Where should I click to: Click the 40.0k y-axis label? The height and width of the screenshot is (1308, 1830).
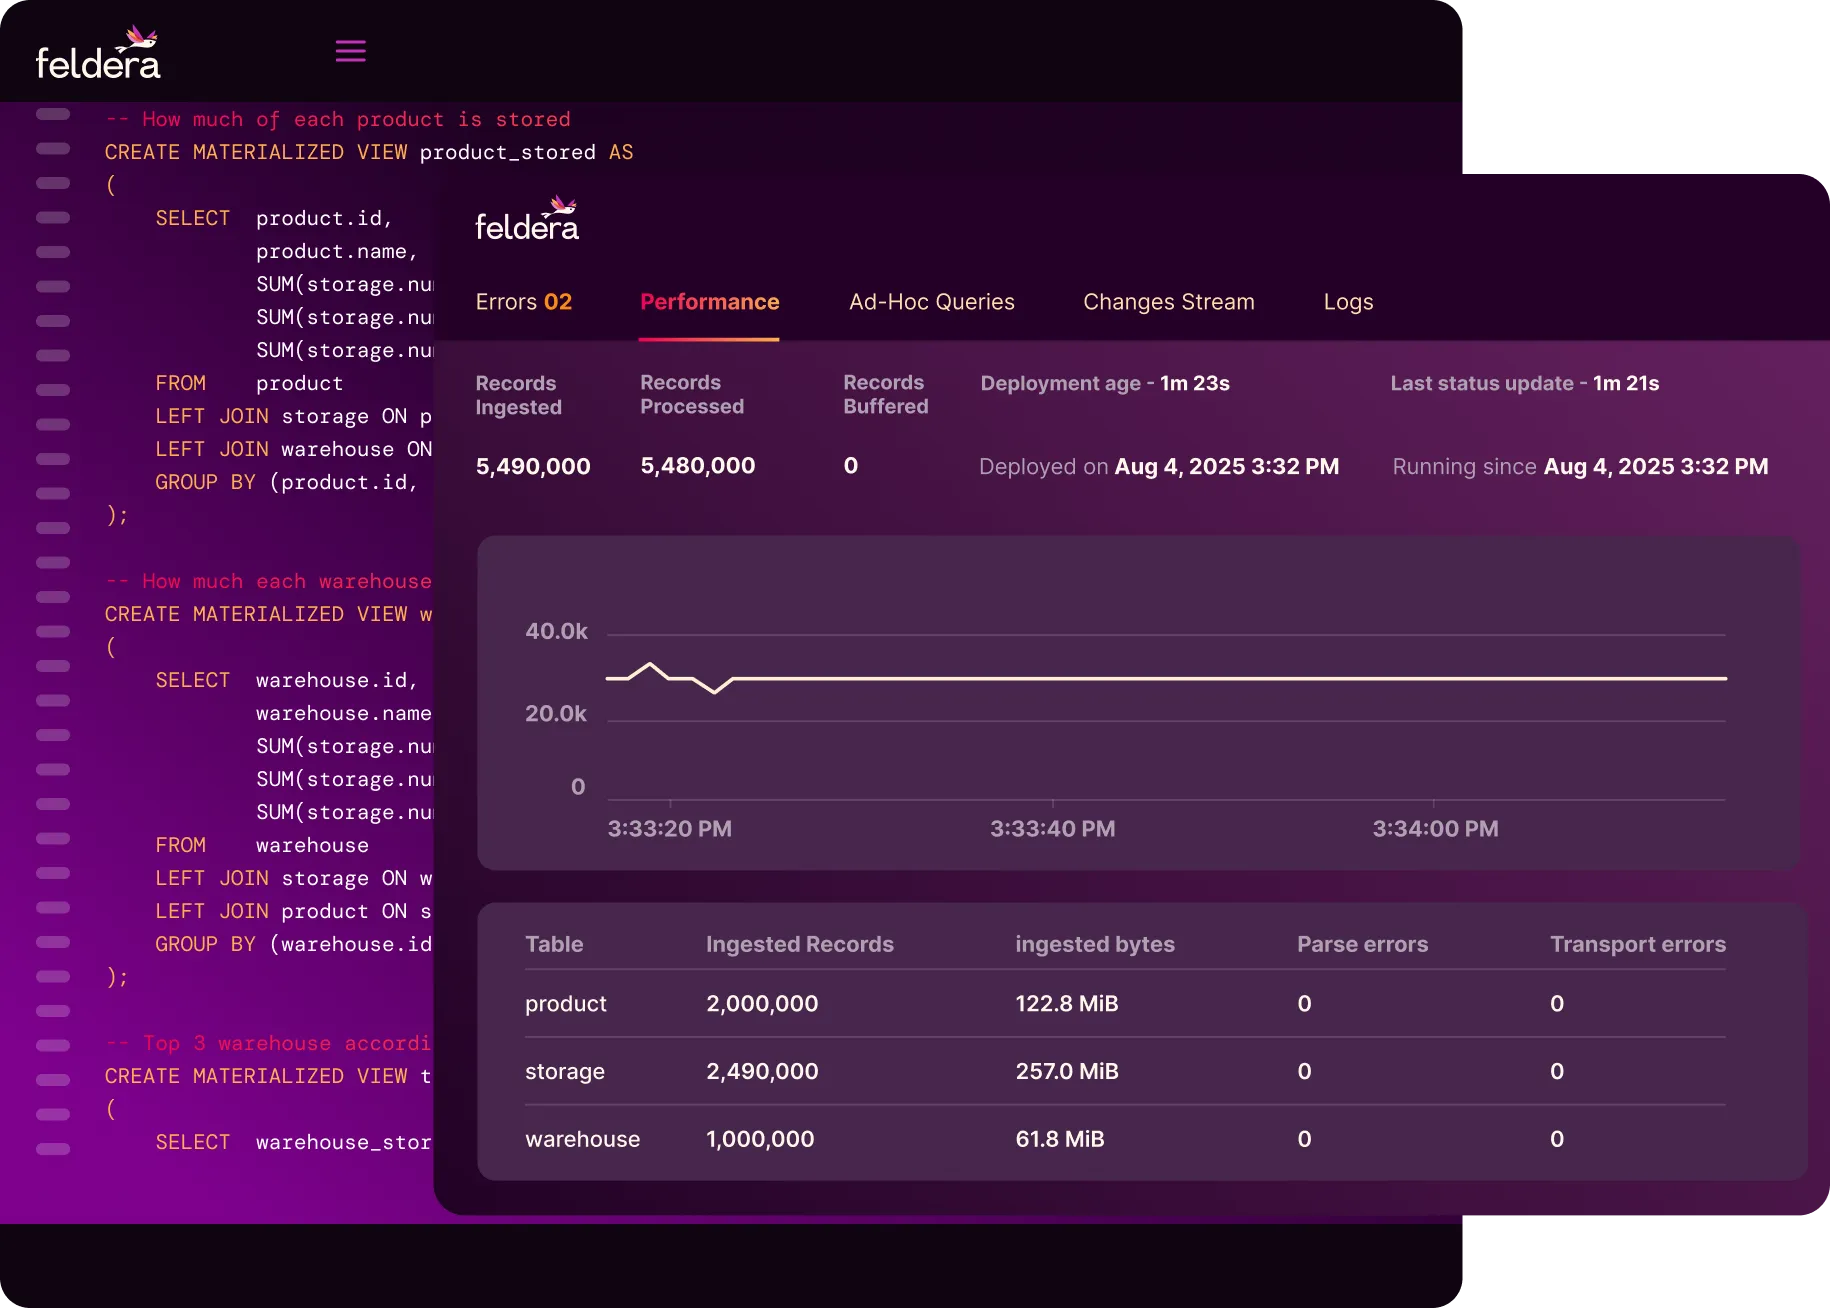tap(556, 631)
